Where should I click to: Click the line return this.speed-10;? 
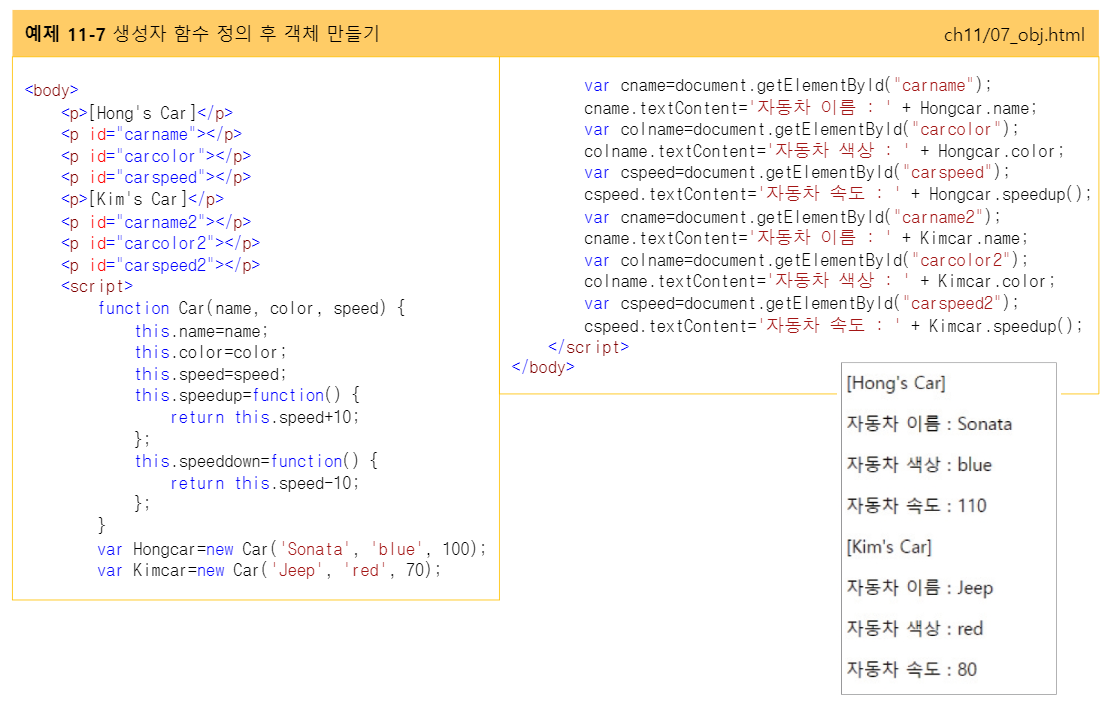point(265,483)
